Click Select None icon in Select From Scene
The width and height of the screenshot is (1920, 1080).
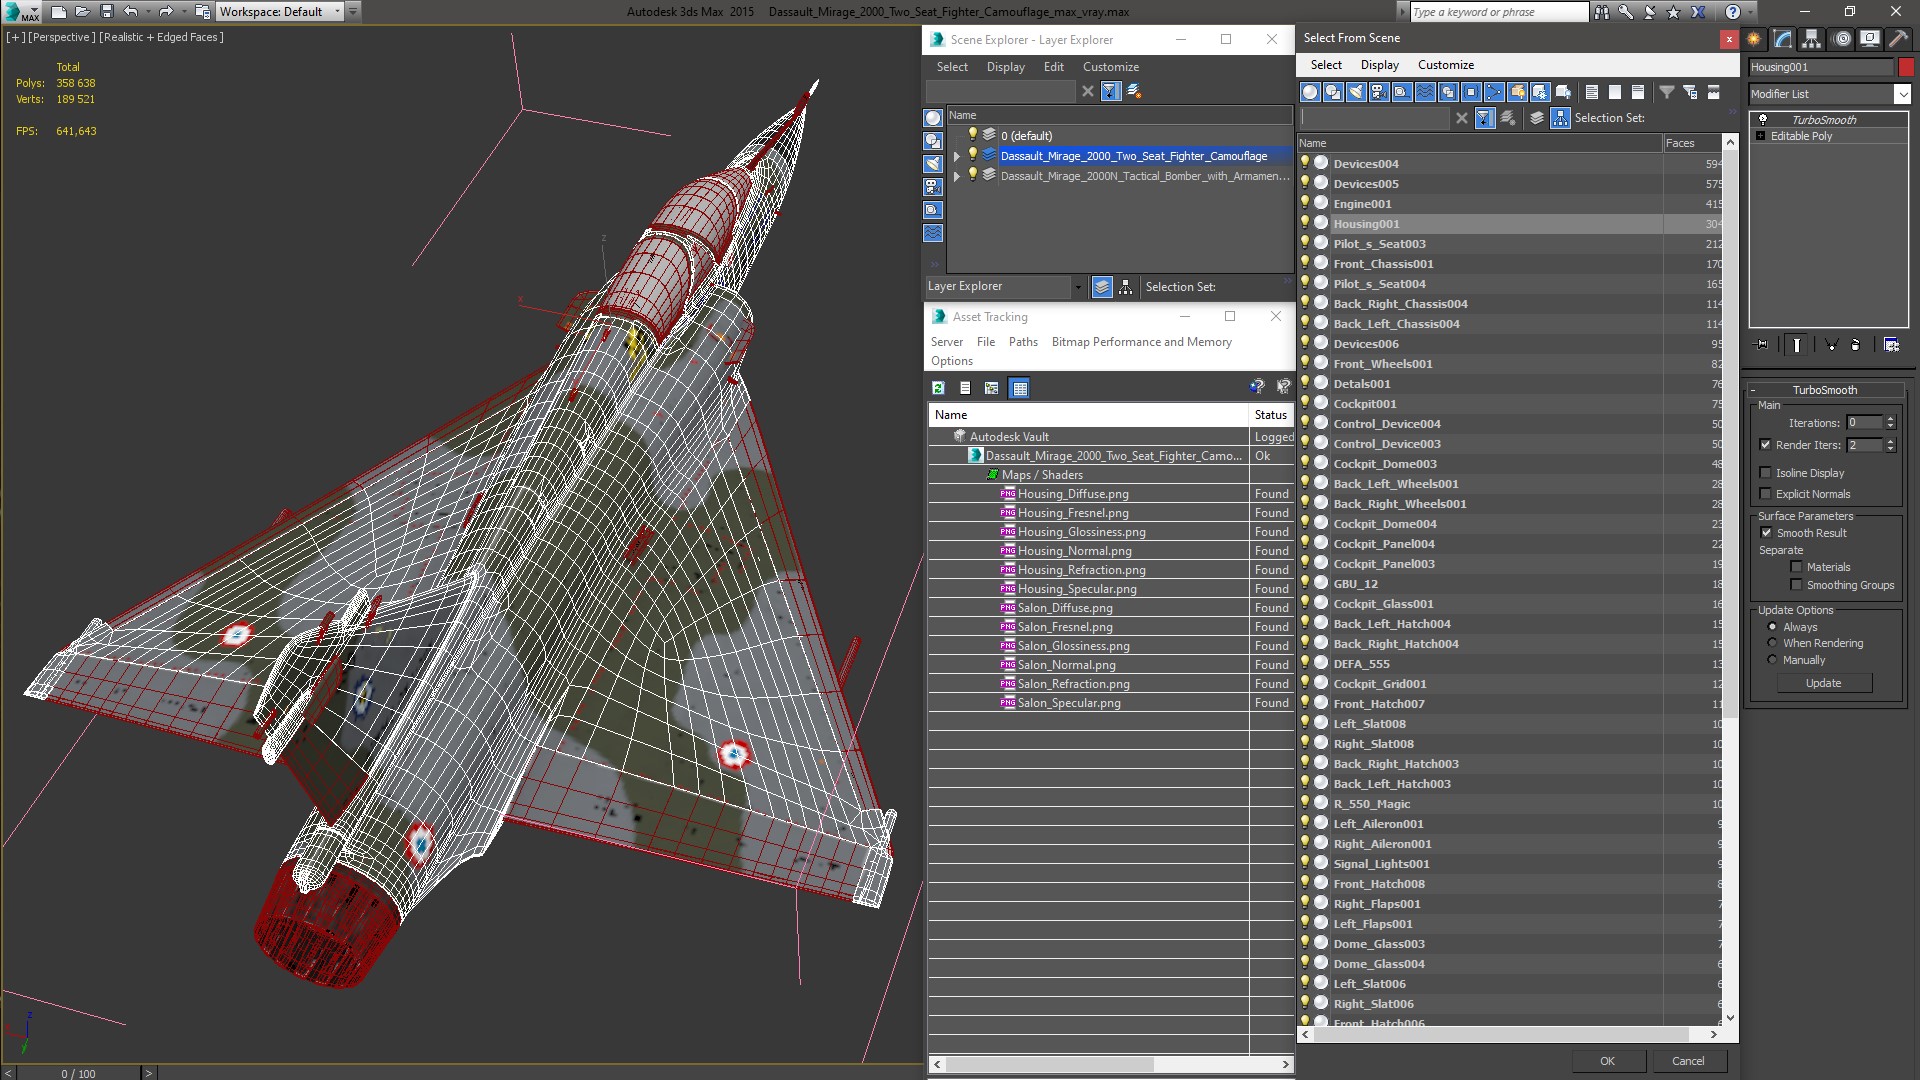tap(1615, 92)
